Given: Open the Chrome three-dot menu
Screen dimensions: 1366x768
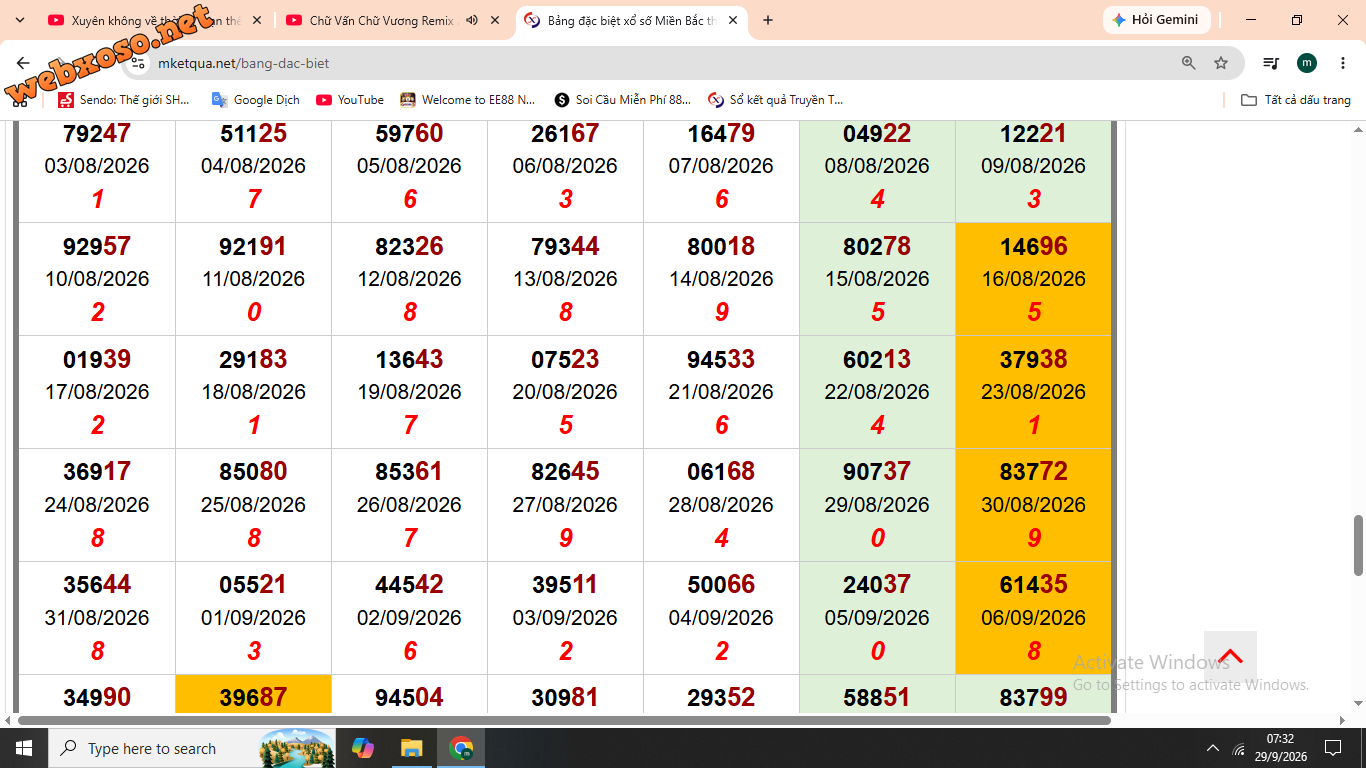Looking at the screenshot, I should [1342, 63].
